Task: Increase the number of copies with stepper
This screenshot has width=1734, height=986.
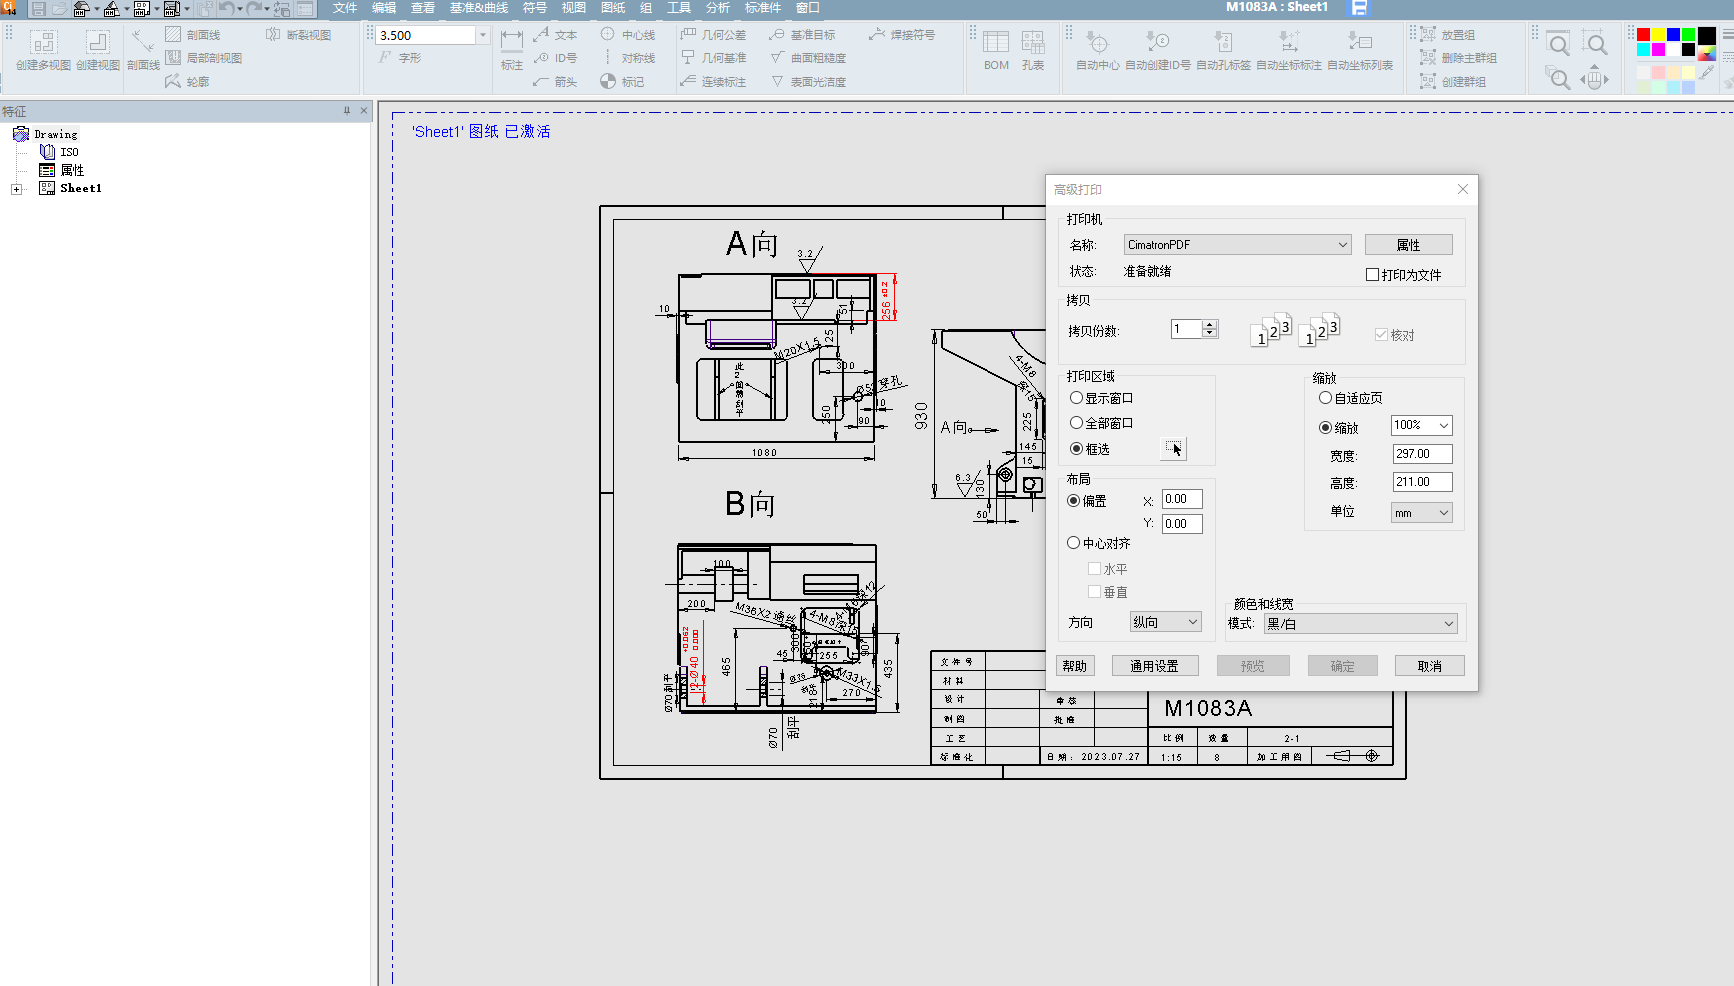Action: click(1210, 325)
